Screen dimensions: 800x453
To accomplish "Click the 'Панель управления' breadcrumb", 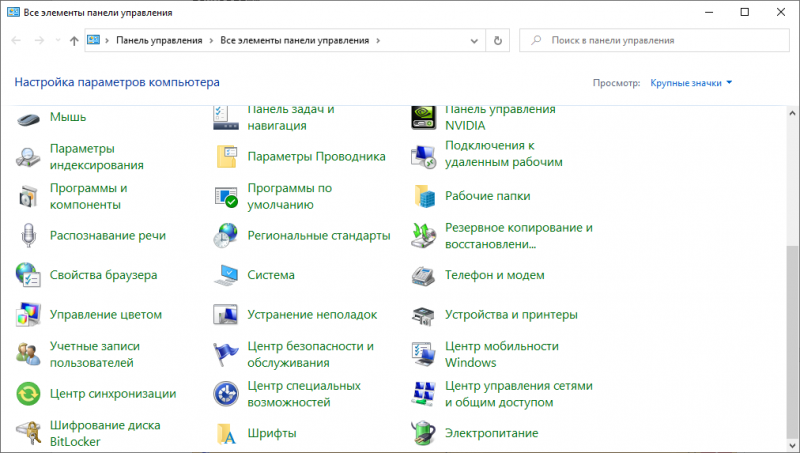I will point(159,40).
